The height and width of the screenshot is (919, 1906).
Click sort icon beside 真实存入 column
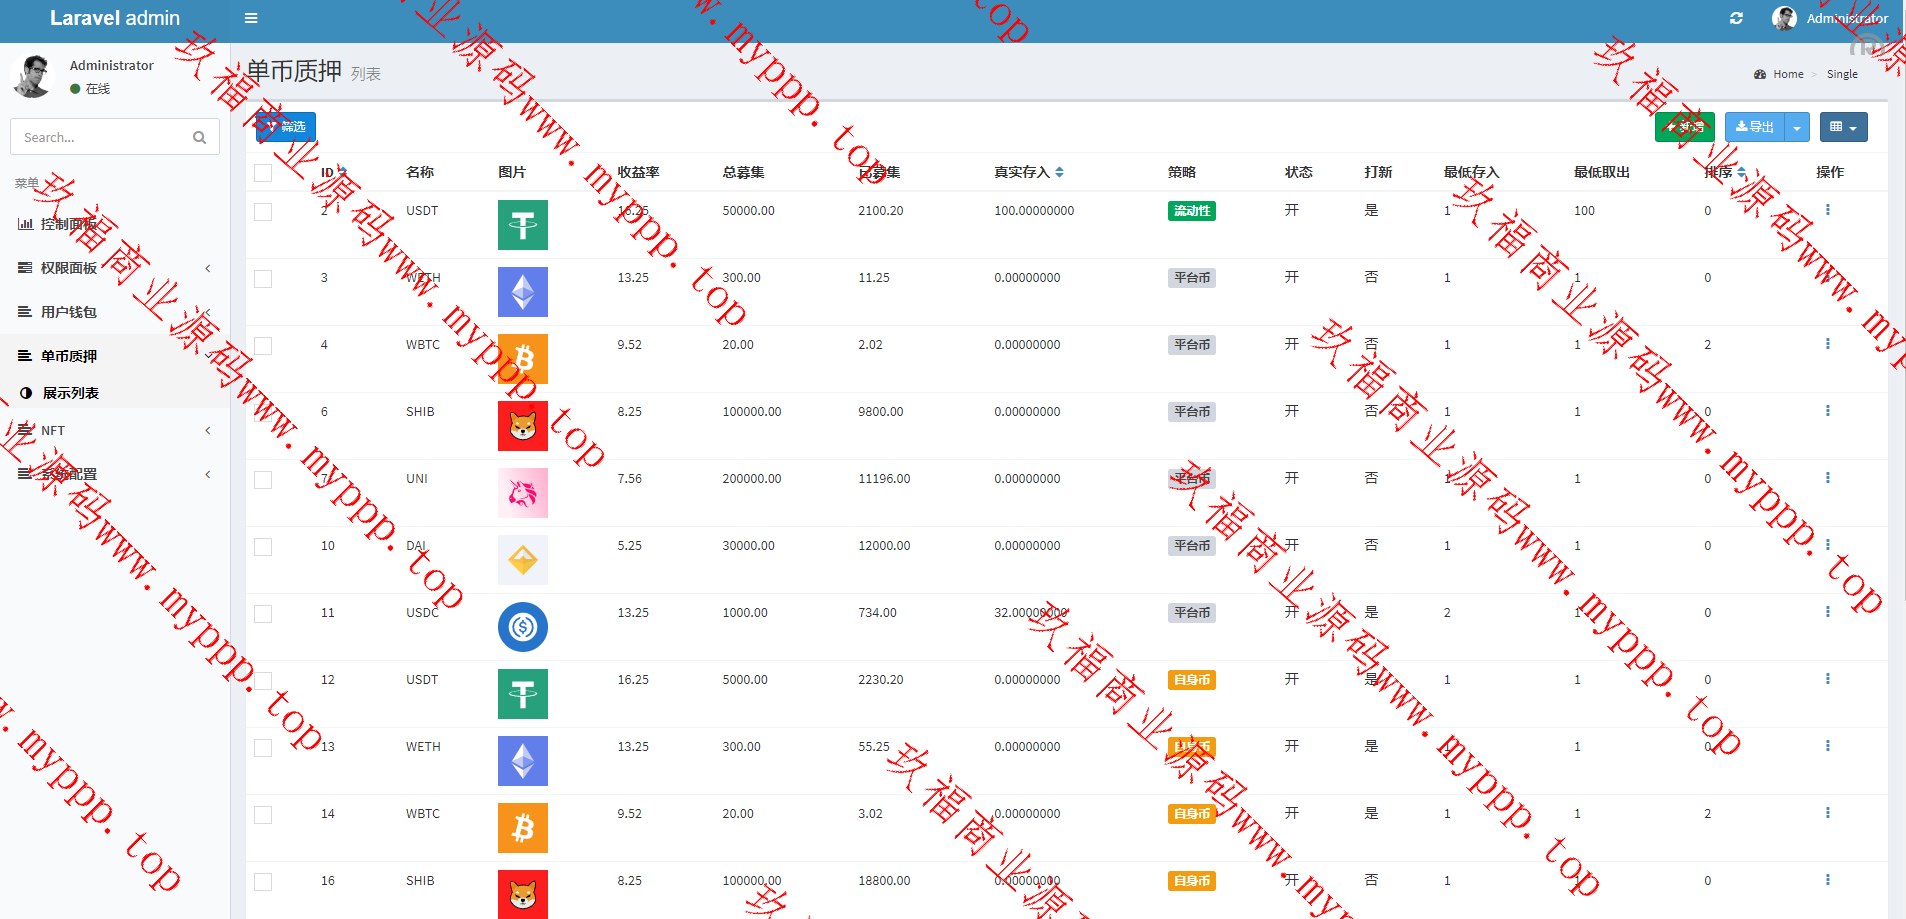pyautogui.click(x=1059, y=172)
